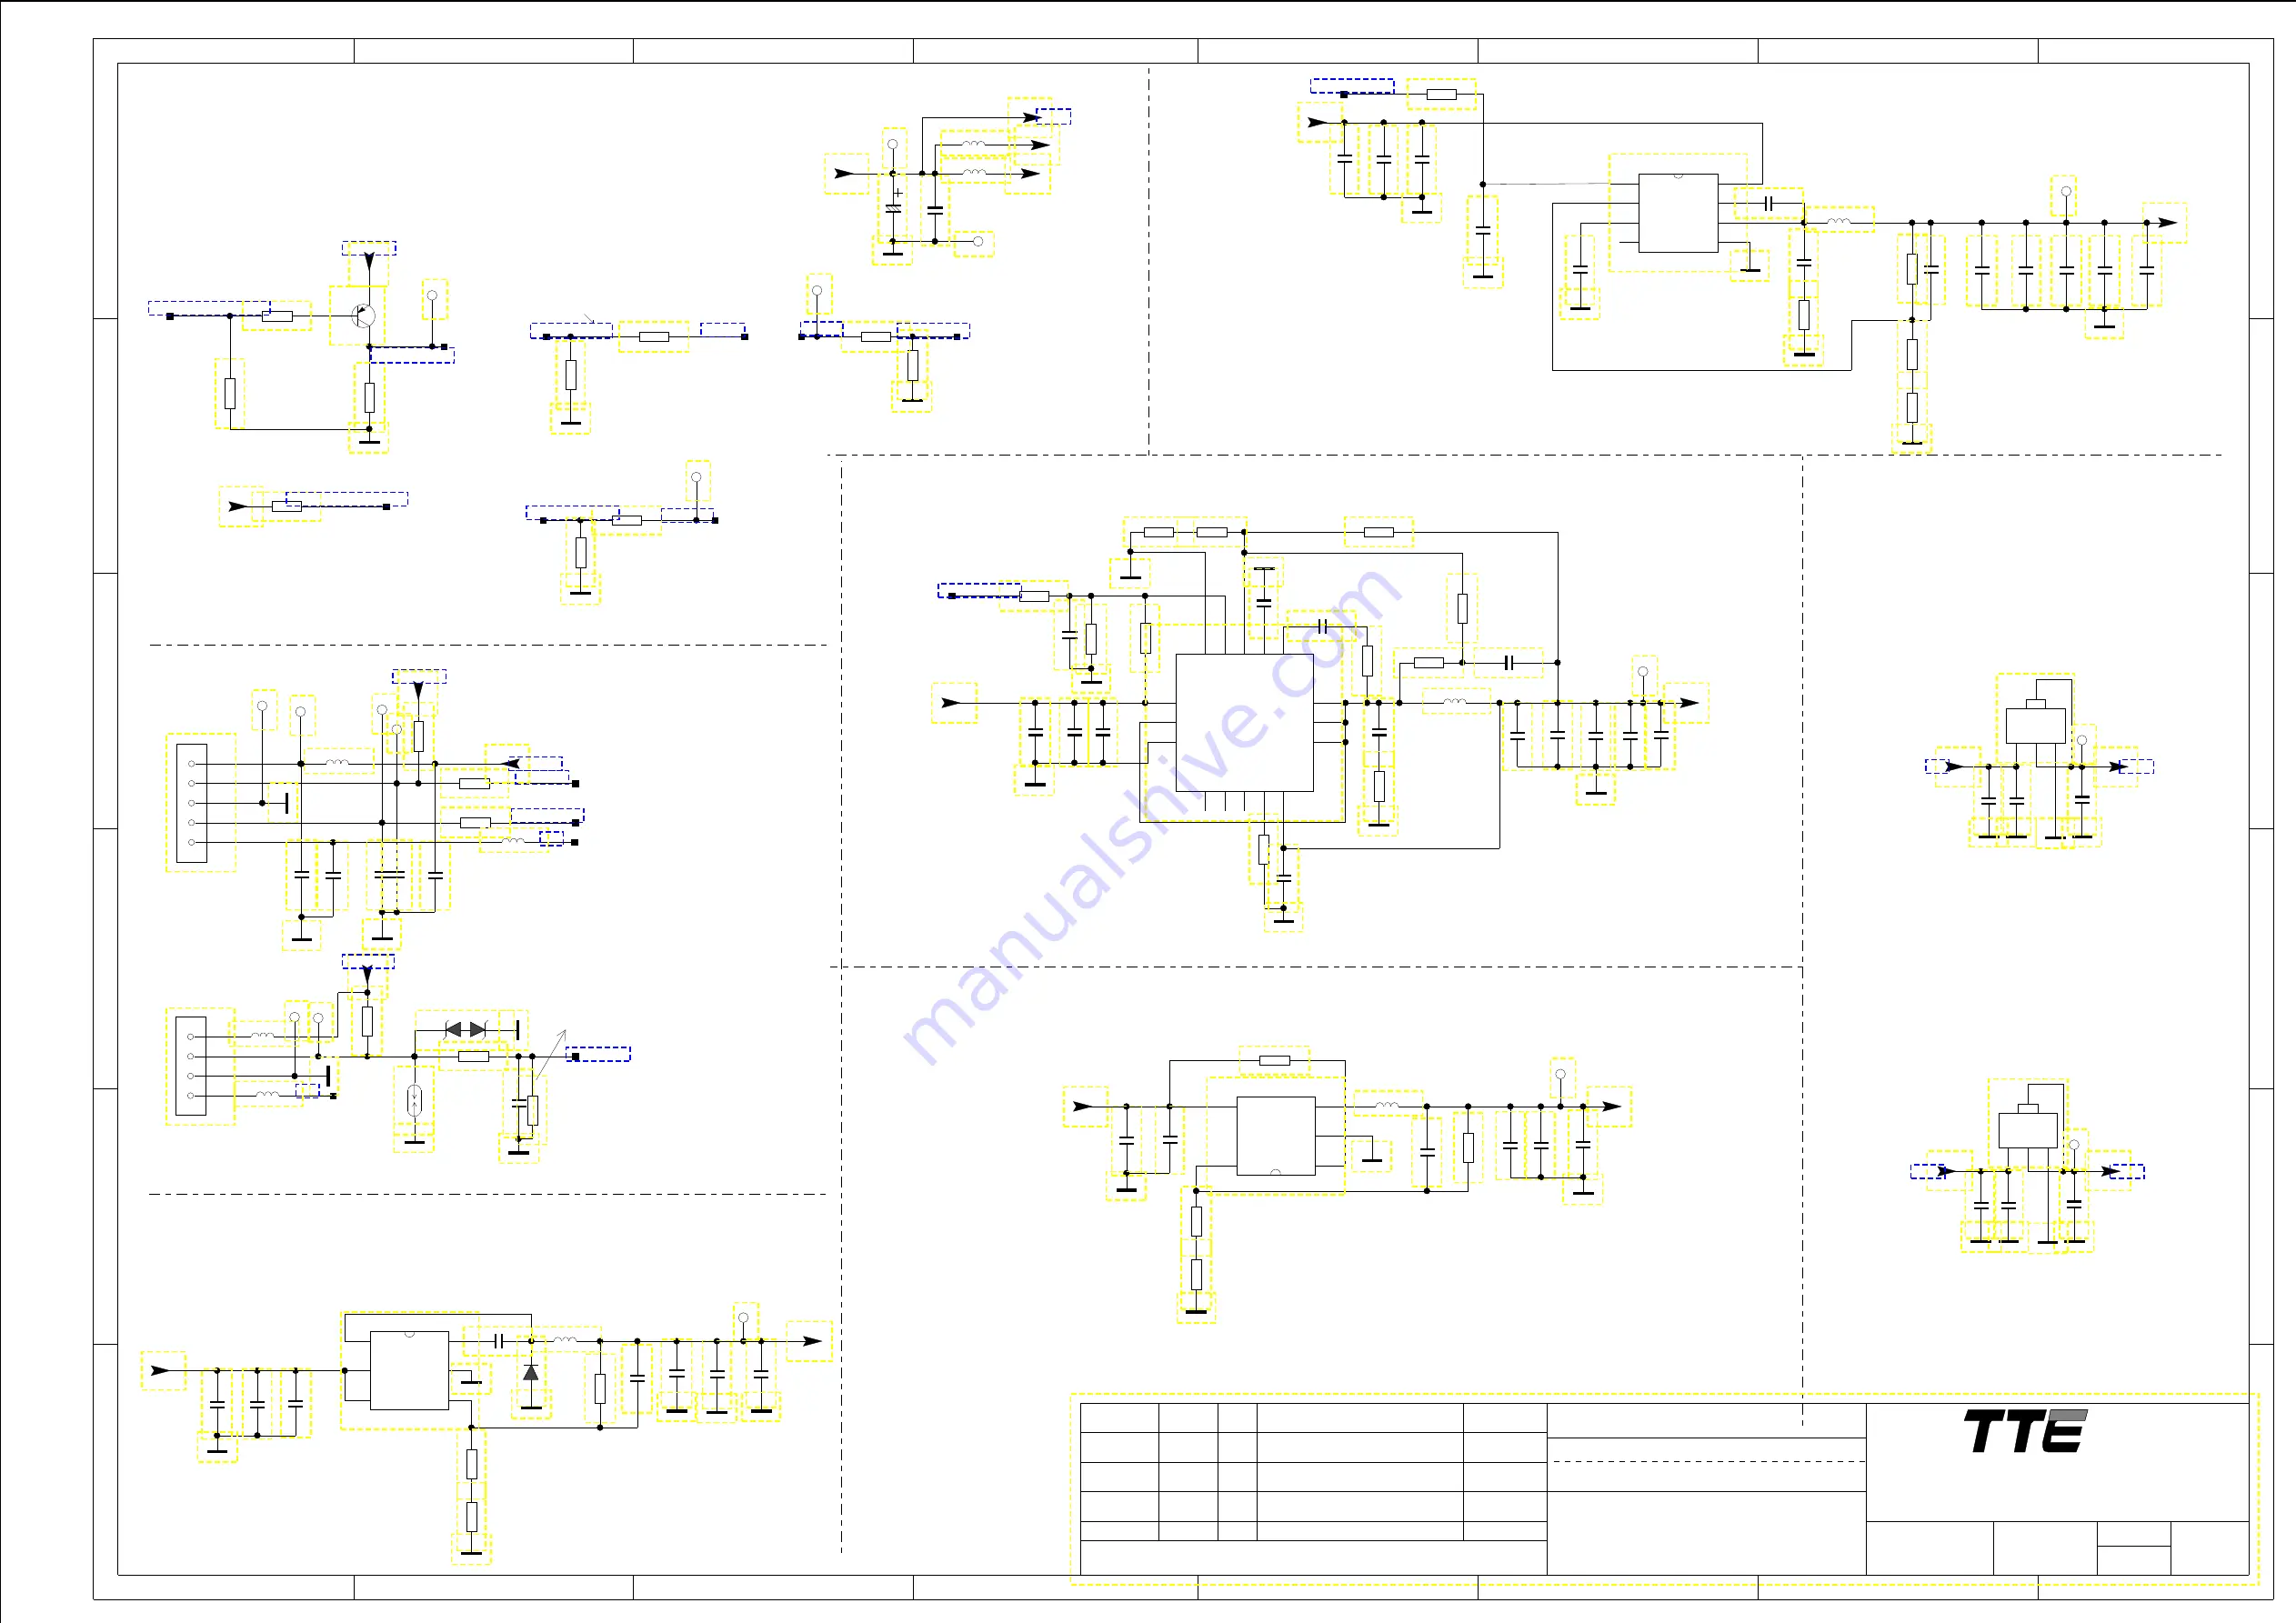Select the NPN transistor symbol

click(363, 316)
